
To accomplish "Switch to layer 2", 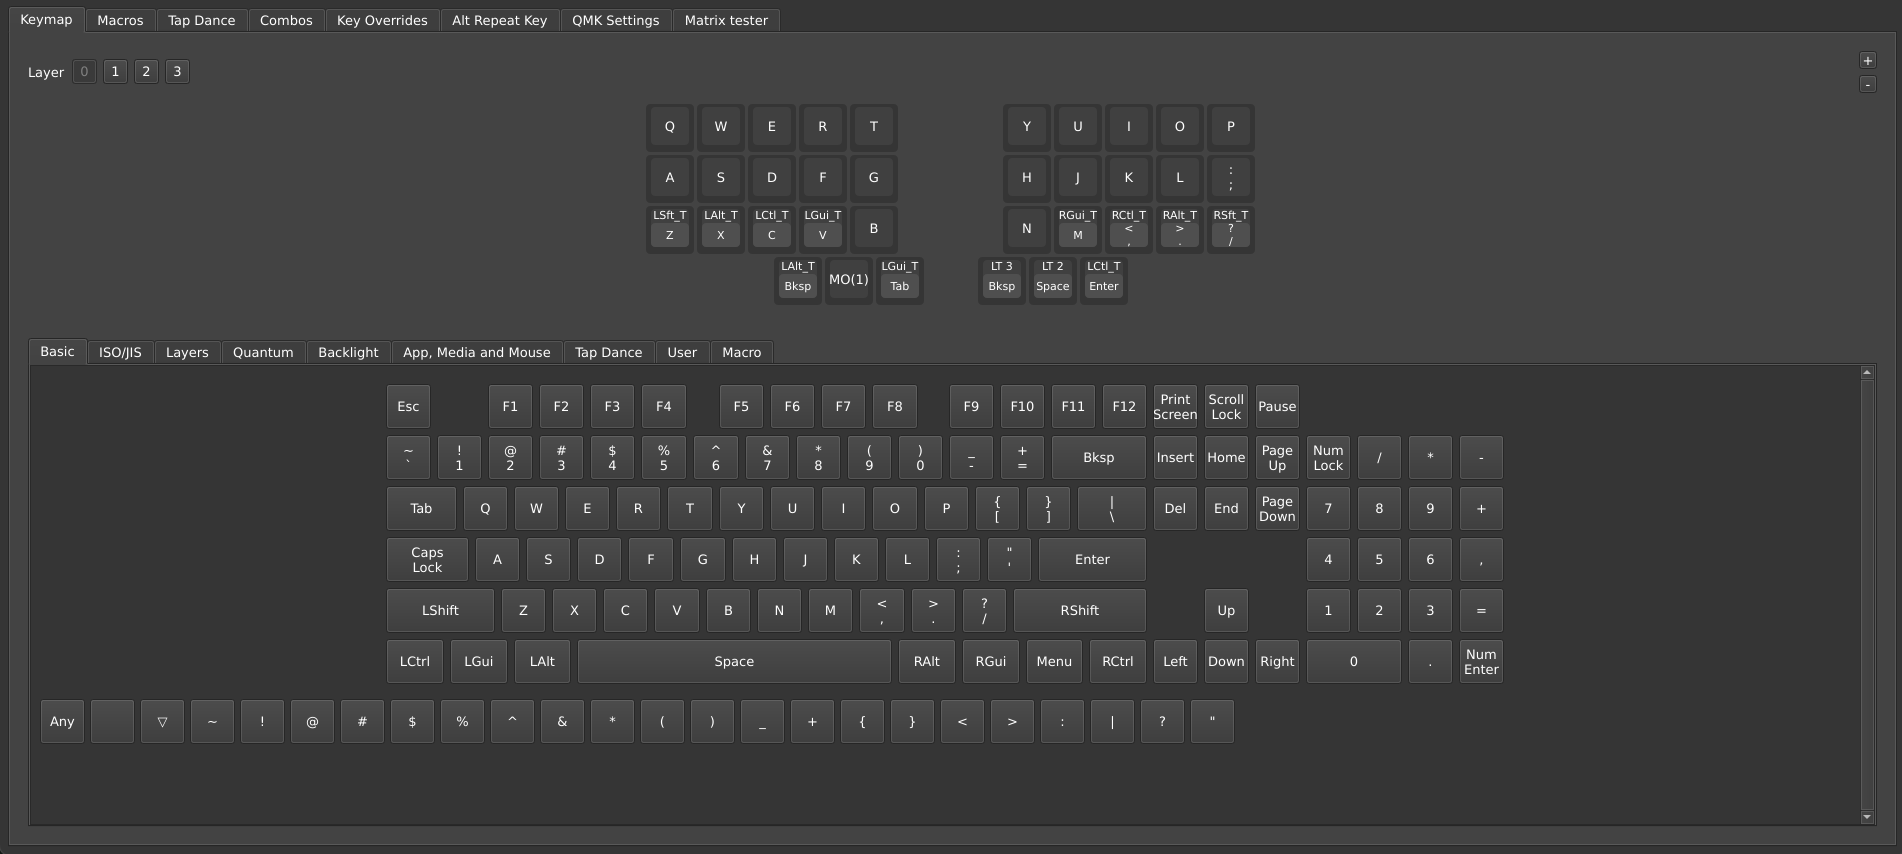I will (x=146, y=72).
